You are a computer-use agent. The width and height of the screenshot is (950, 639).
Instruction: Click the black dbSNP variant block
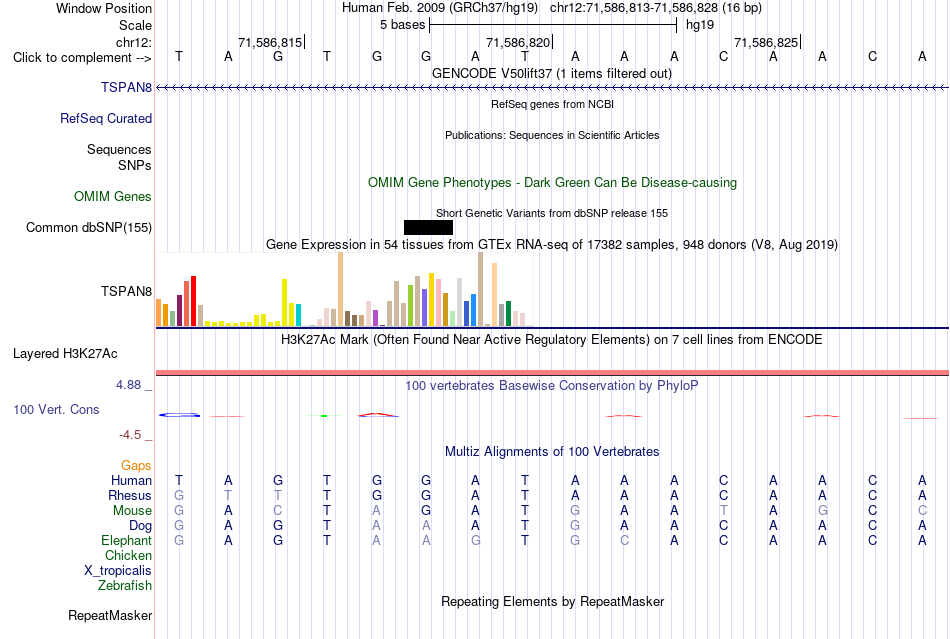[428, 227]
